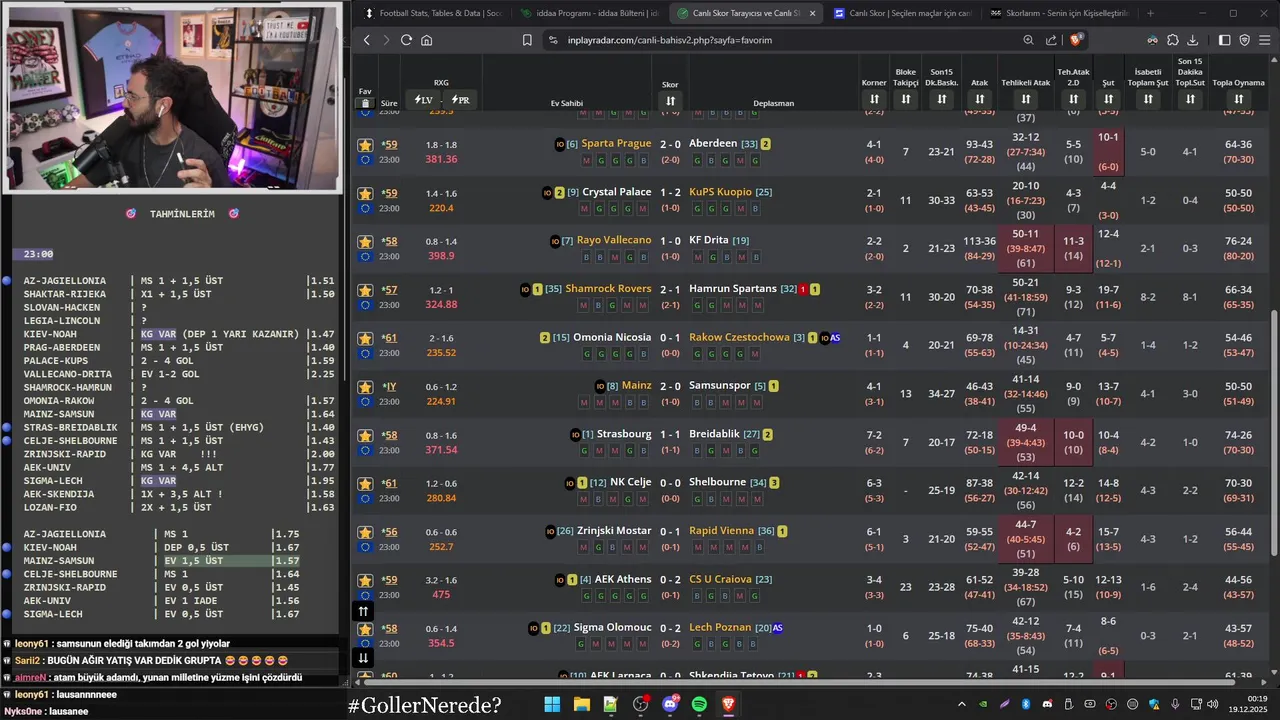The height and width of the screenshot is (720, 1280).
Task: Open the Brave Shields lion icon
Action: [x=1076, y=40]
